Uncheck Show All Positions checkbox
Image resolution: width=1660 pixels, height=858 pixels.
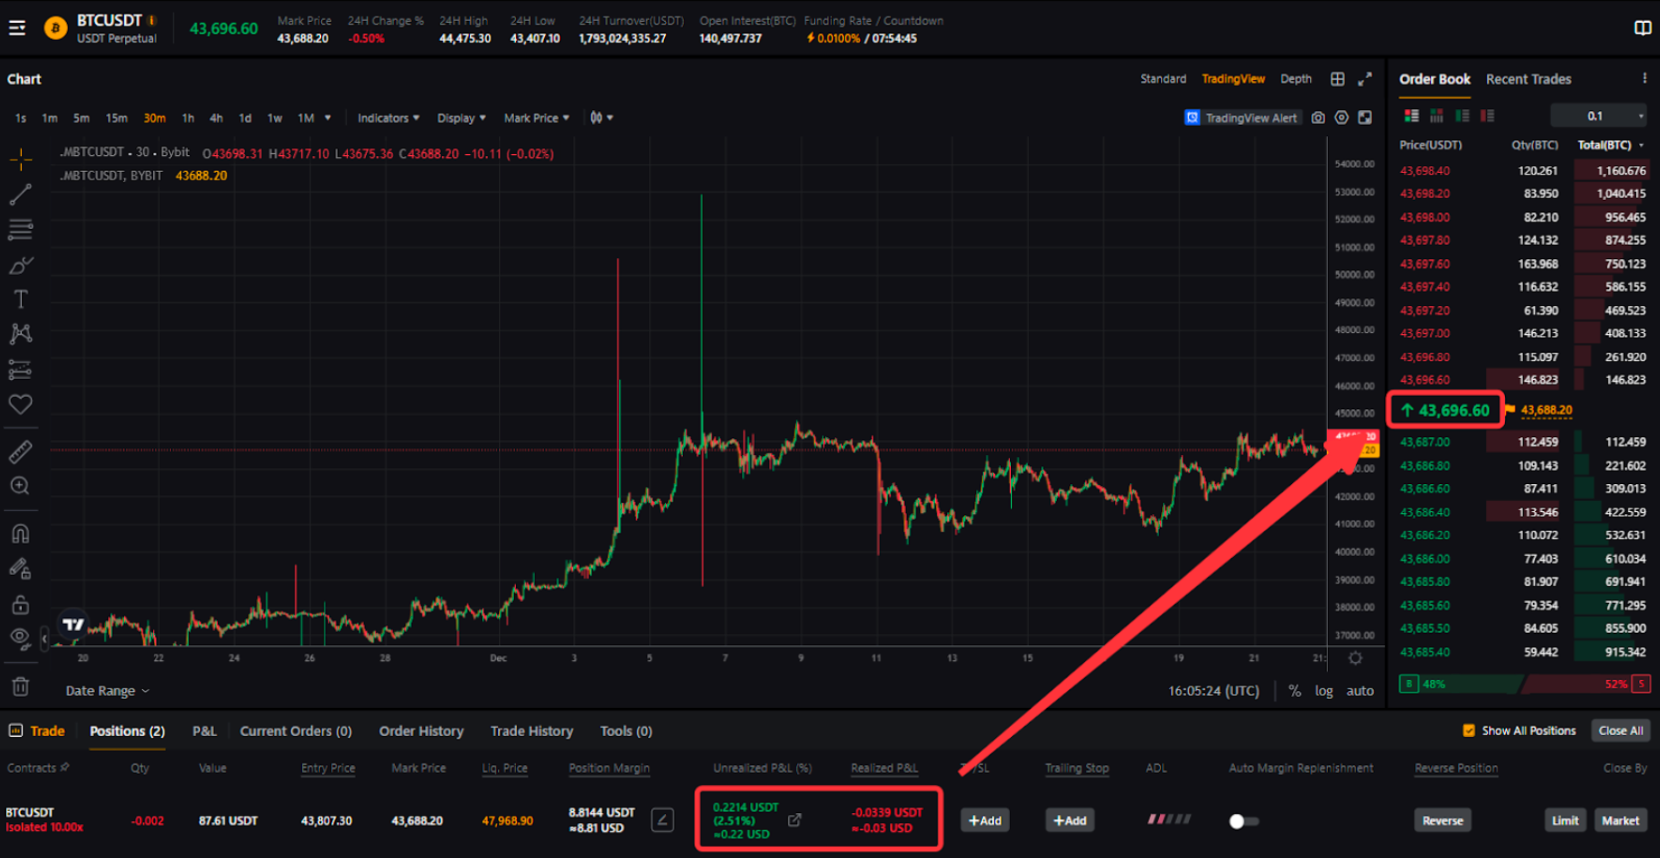pos(1469,731)
